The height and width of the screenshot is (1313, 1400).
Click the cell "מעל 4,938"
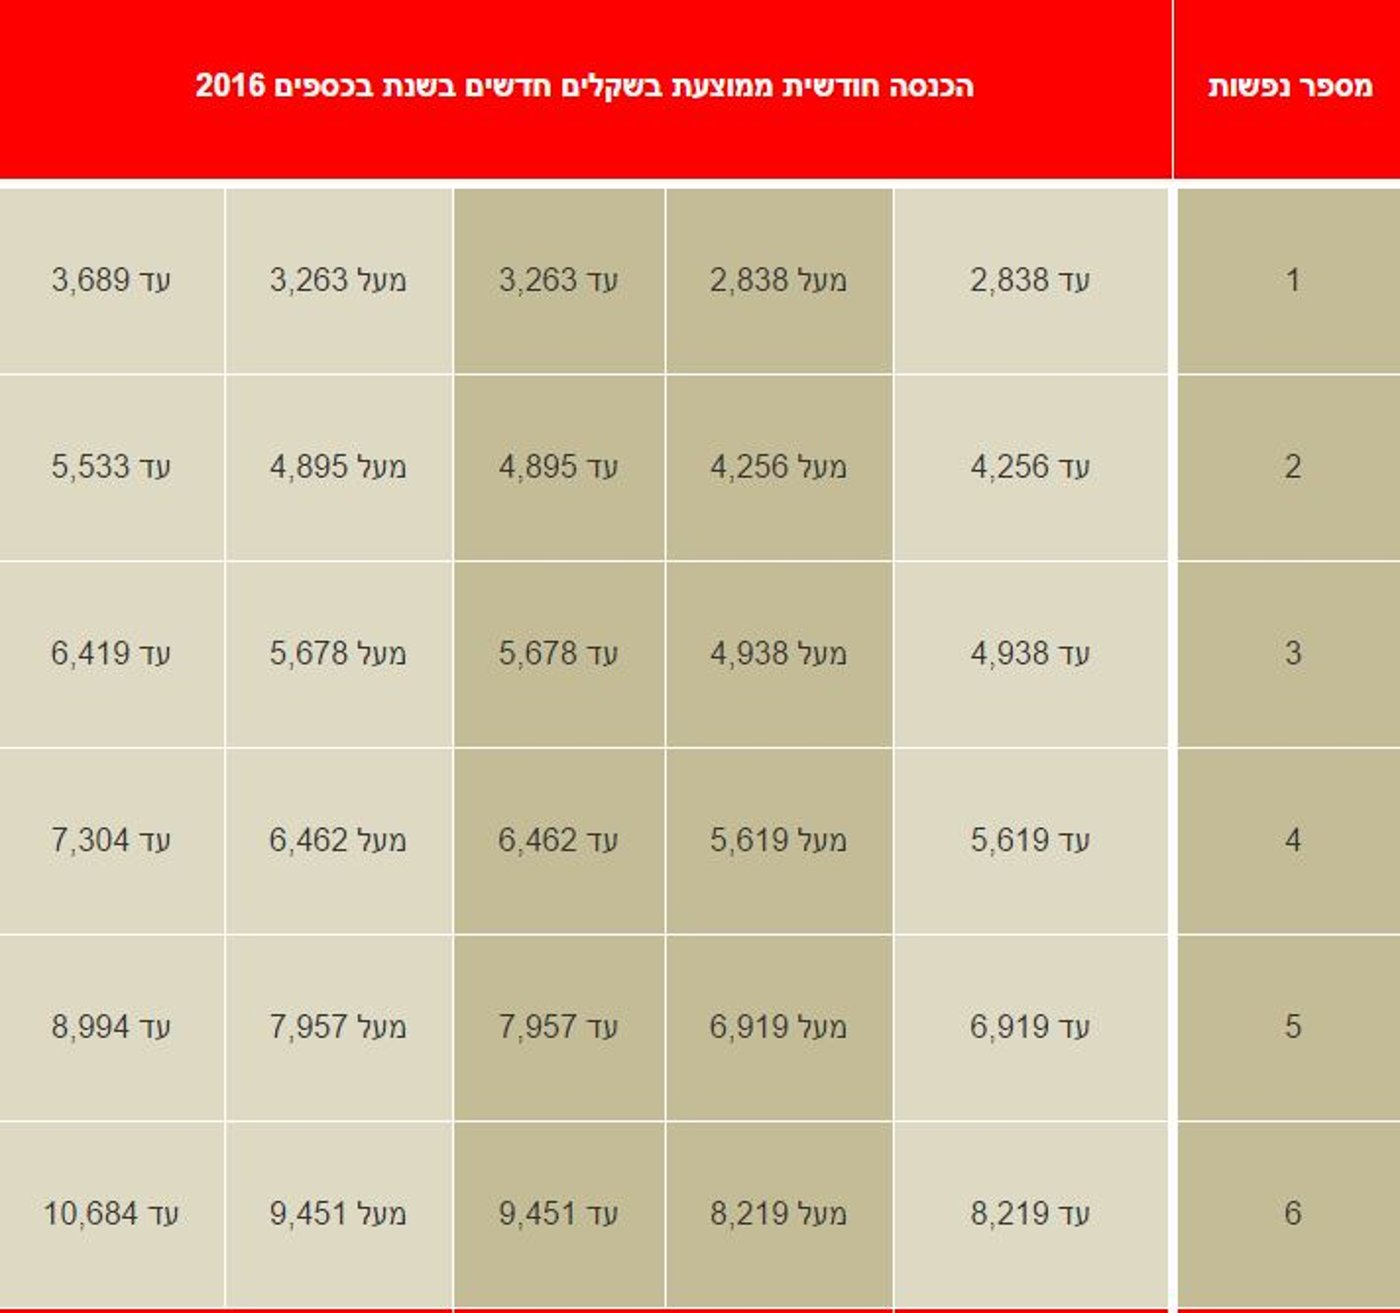pyautogui.click(x=779, y=655)
